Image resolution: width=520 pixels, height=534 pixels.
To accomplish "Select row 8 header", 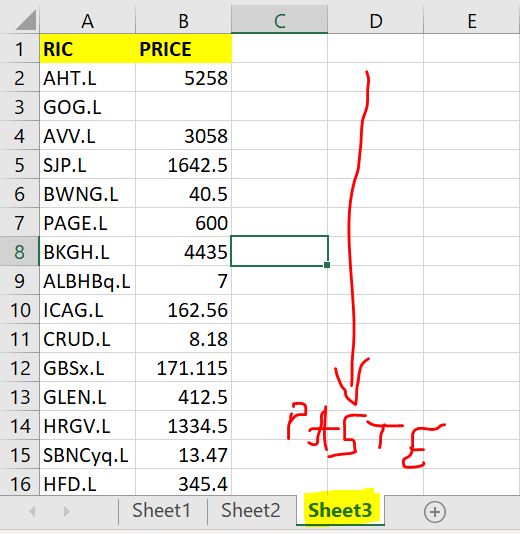I will [19, 252].
